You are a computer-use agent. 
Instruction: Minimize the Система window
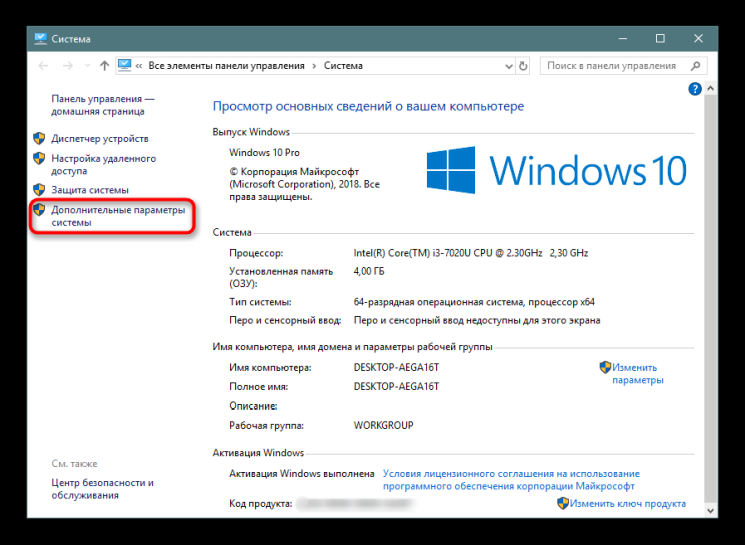[x=622, y=38]
